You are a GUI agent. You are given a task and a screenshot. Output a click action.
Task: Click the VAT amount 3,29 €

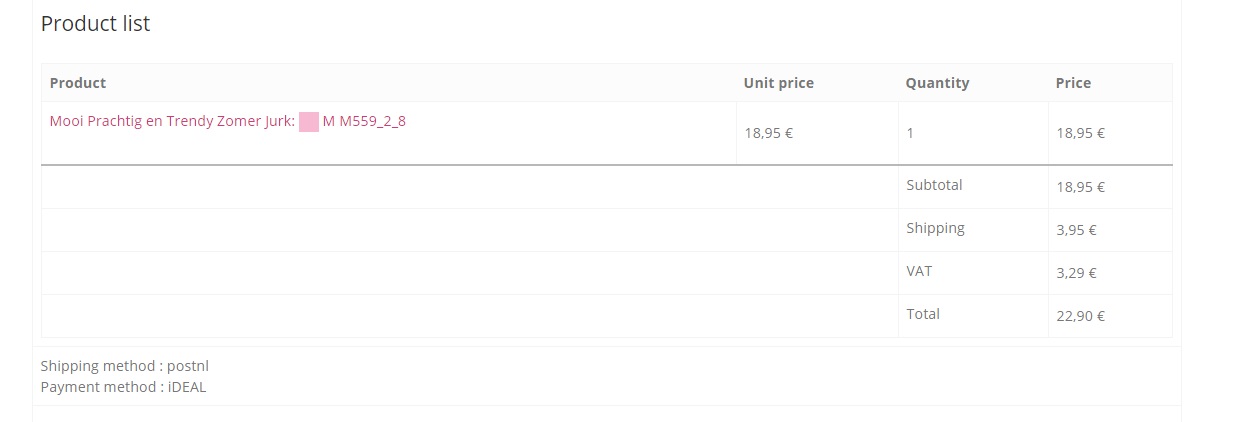click(1076, 272)
